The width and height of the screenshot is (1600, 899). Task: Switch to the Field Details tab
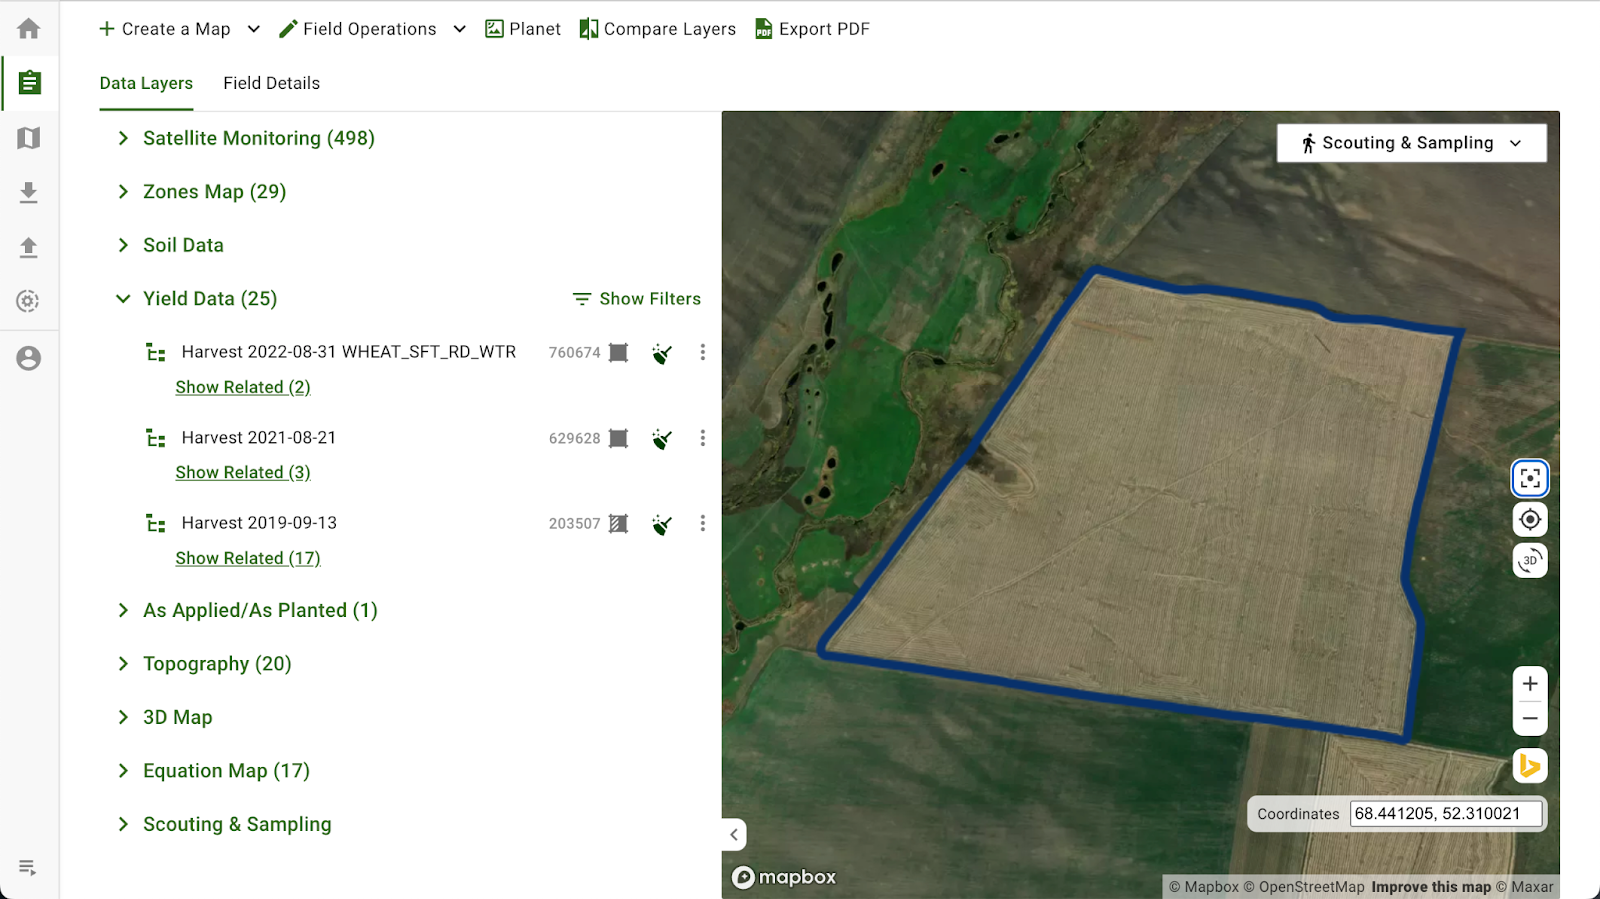tap(271, 83)
